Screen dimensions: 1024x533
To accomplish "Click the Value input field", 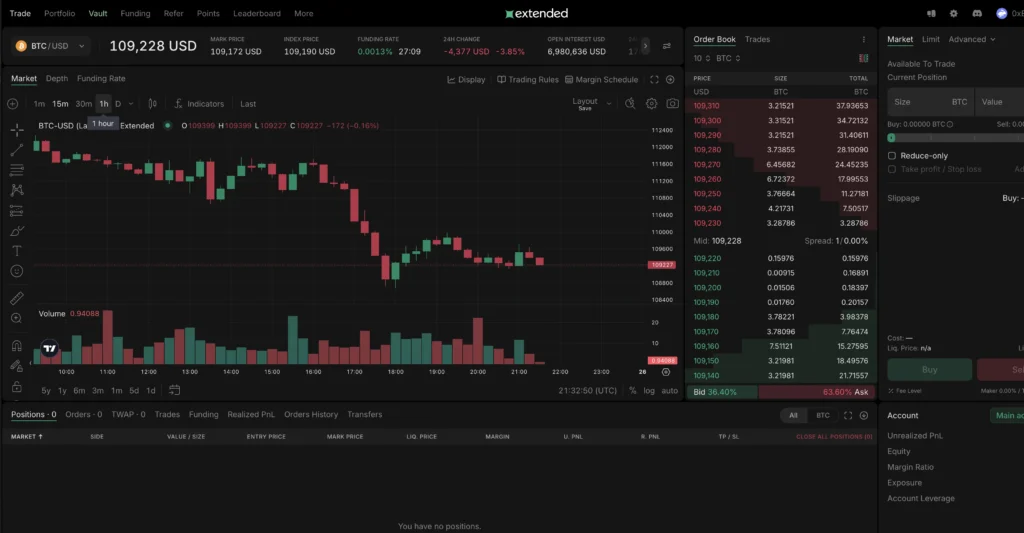I will click(999, 102).
